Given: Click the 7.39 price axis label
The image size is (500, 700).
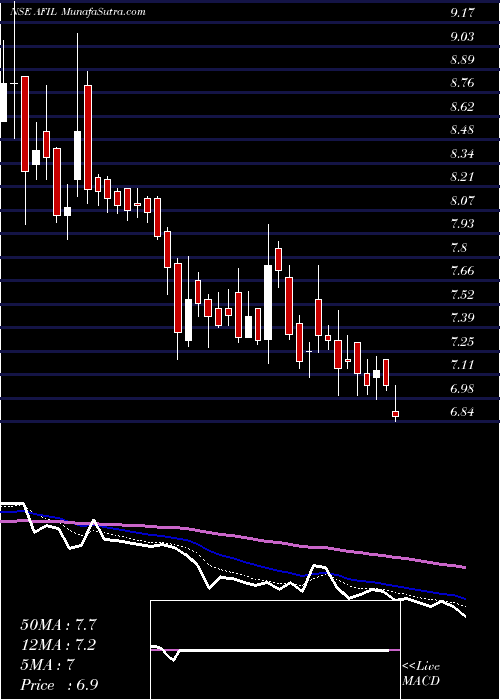Looking at the screenshot, I should tap(462, 318).
